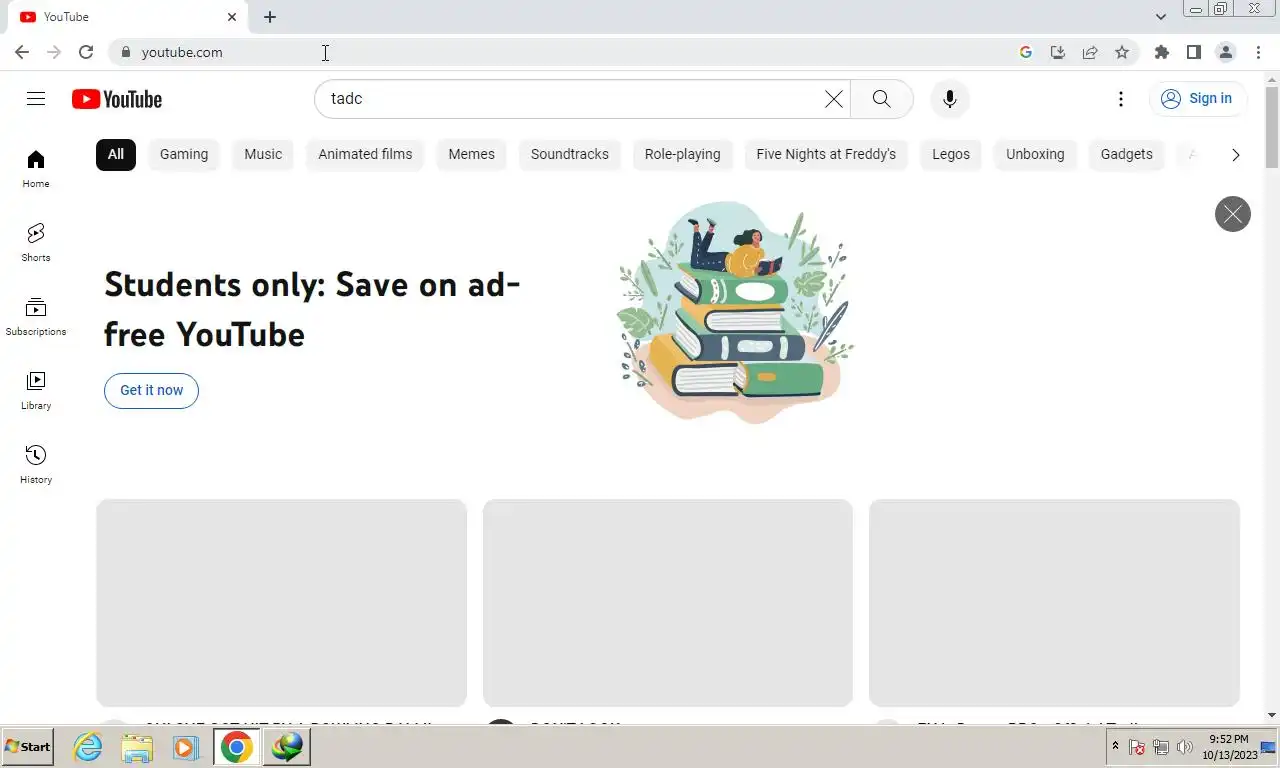Clear the search text with X

(833, 99)
